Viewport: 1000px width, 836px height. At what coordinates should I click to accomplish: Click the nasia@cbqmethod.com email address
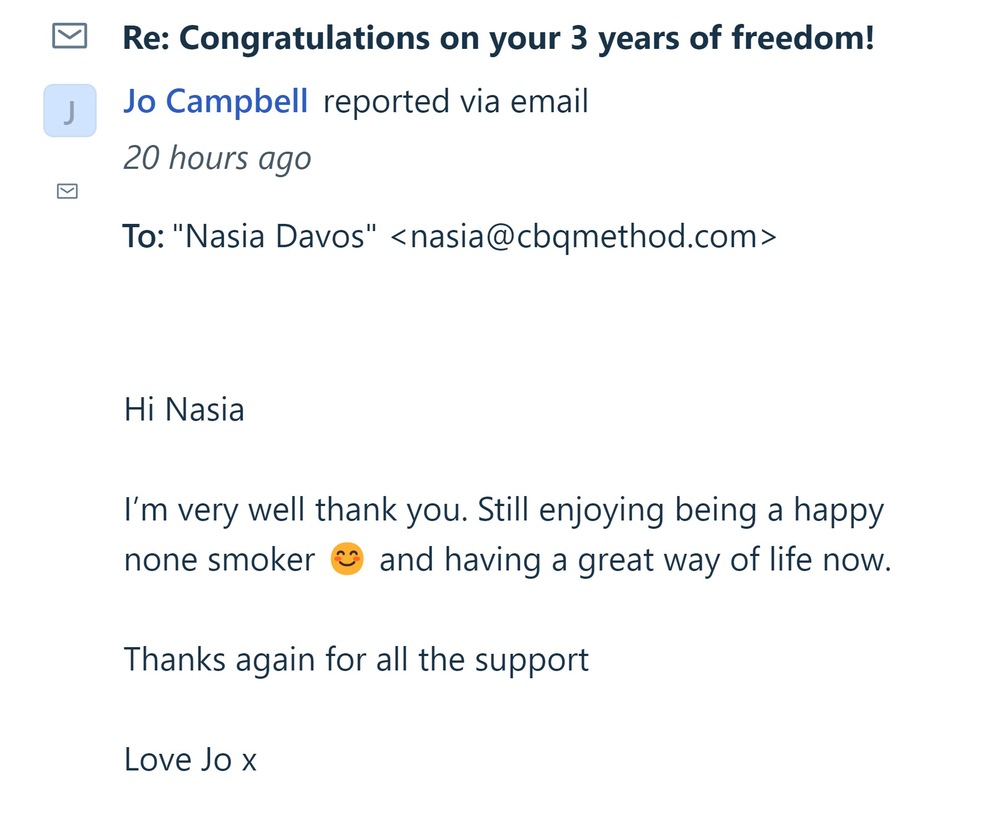click(581, 237)
